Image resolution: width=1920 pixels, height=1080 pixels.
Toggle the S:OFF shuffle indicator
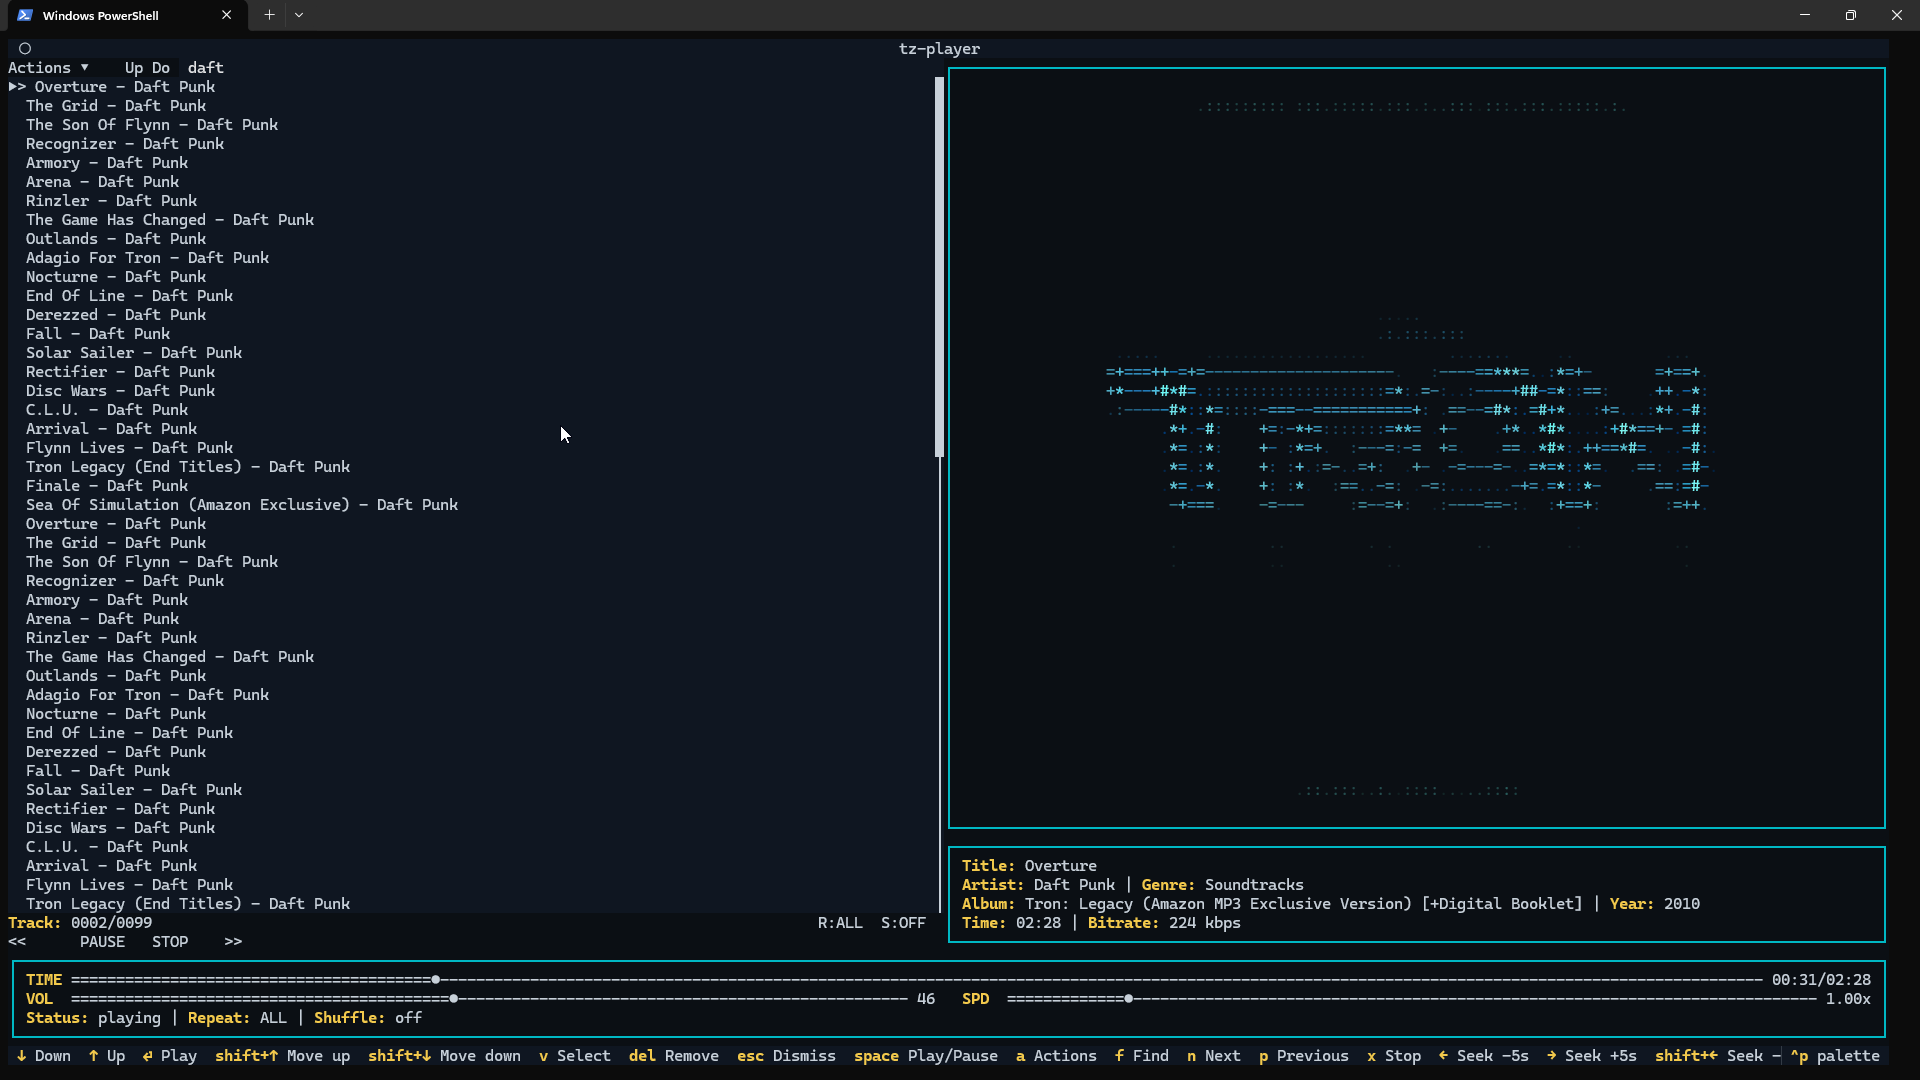pos(903,923)
